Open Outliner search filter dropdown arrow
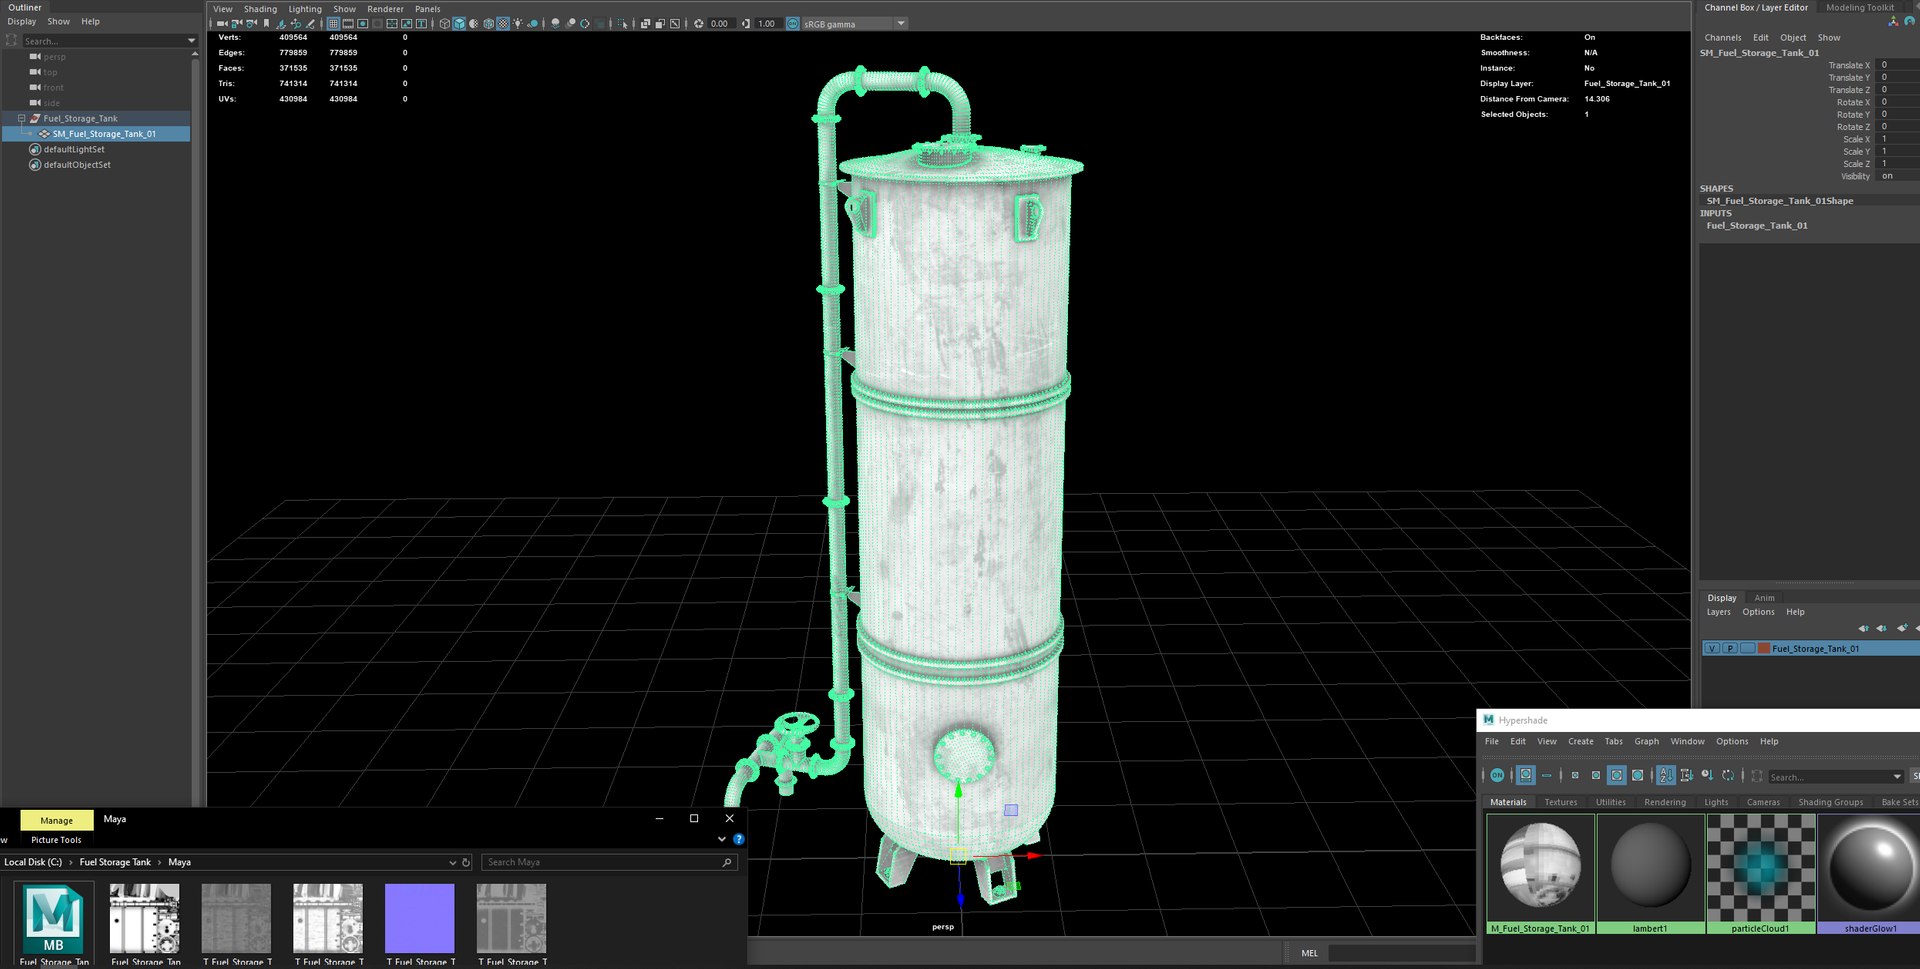 pos(191,41)
